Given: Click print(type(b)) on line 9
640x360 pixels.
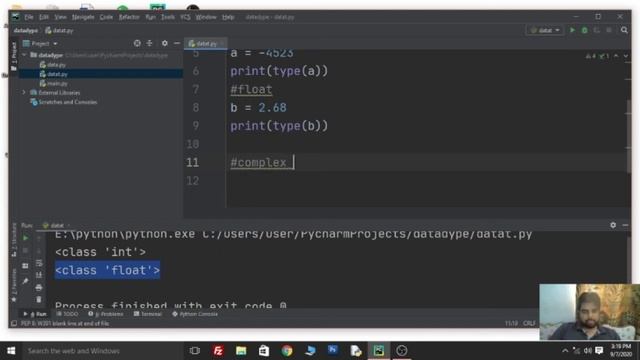Looking at the screenshot, I should pyautogui.click(x=279, y=126).
